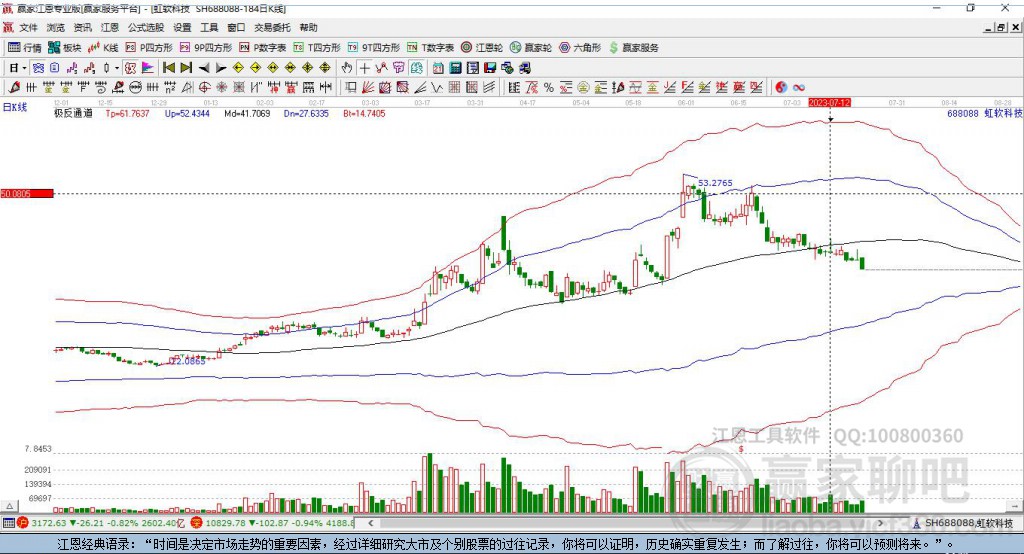Open the T四方形 tool
The height and width of the screenshot is (554, 1024).
317,48
